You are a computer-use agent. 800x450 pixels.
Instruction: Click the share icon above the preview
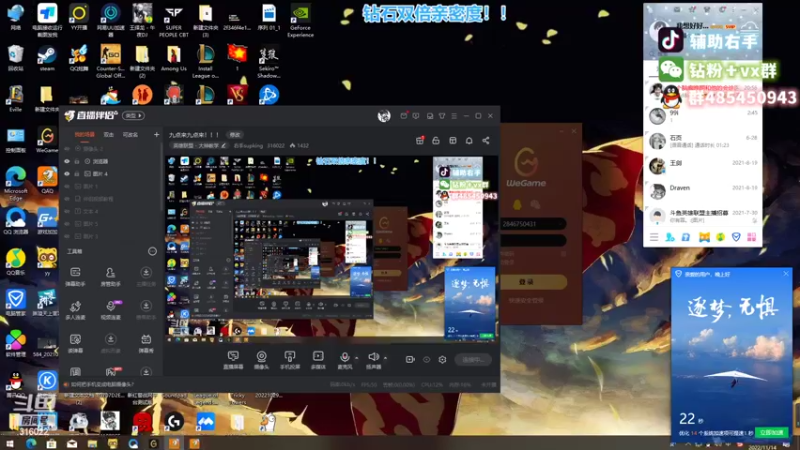(486, 141)
